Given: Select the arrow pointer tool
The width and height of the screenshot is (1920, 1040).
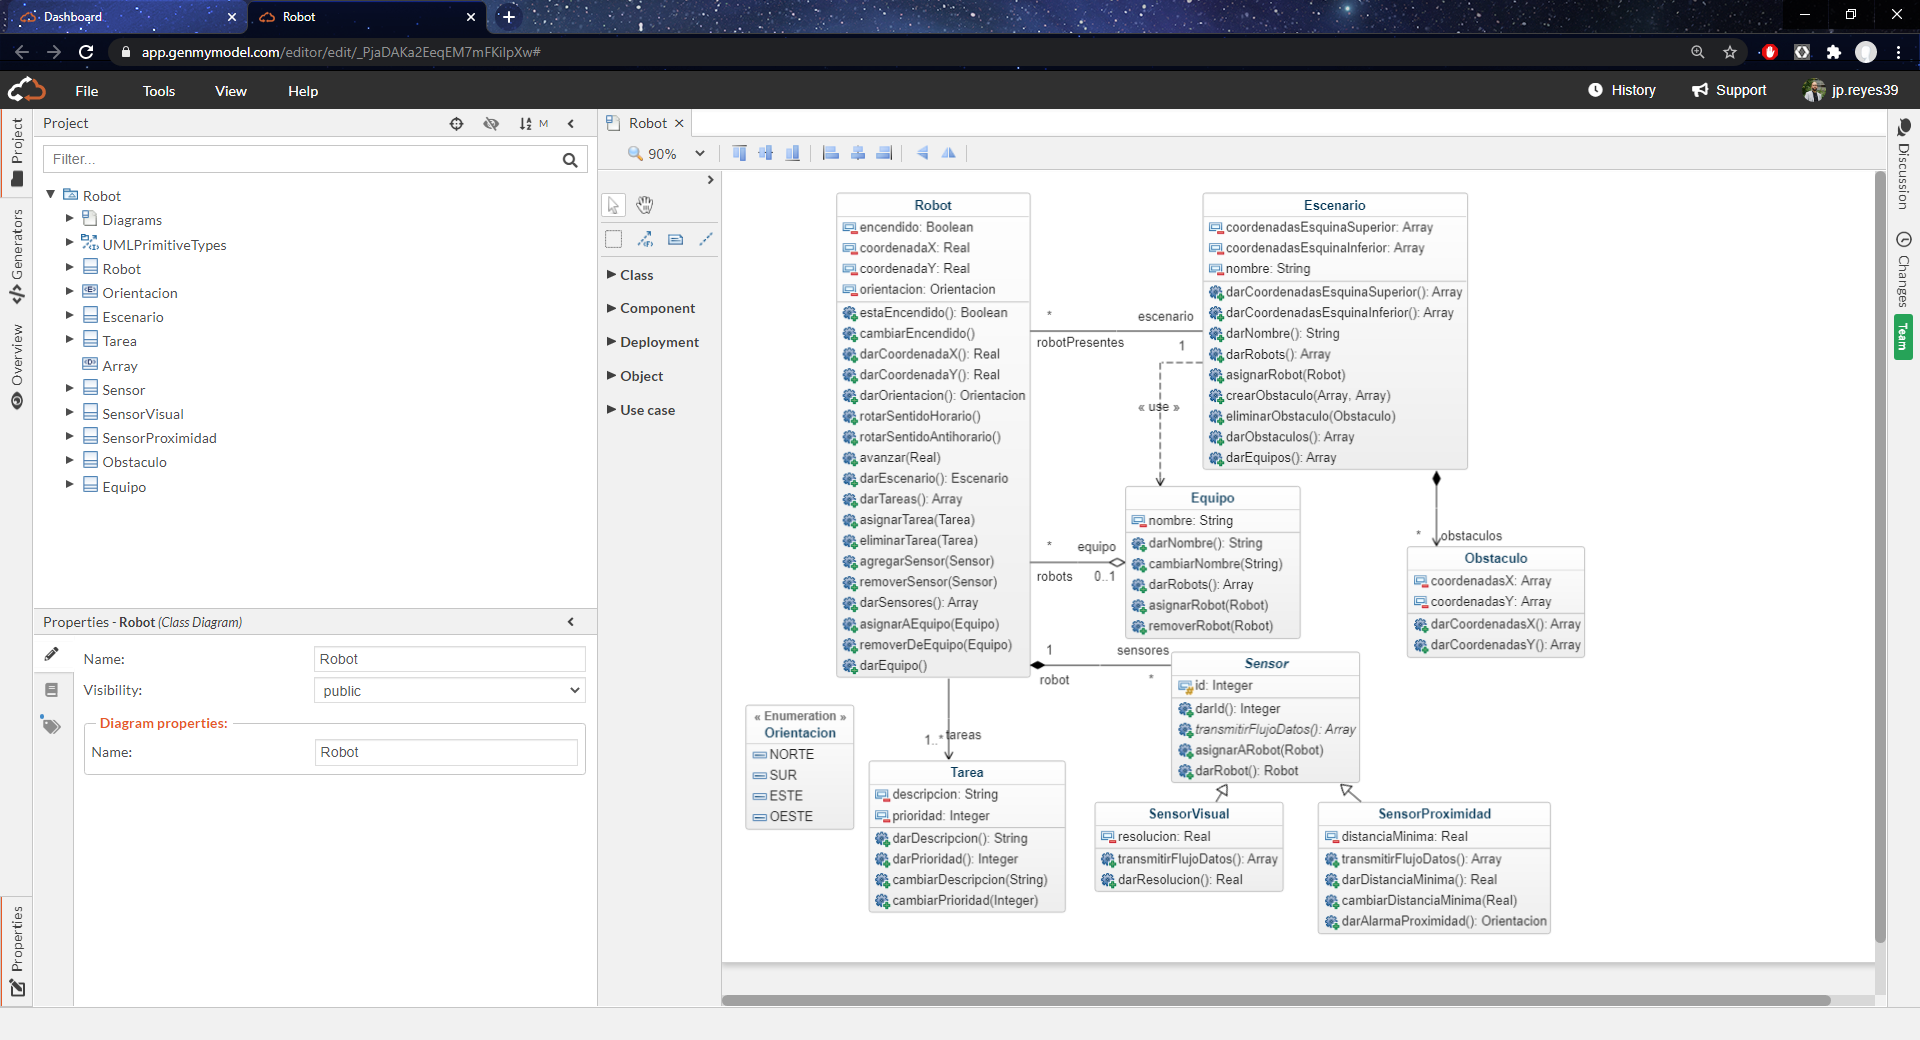Looking at the screenshot, I should click(x=613, y=205).
